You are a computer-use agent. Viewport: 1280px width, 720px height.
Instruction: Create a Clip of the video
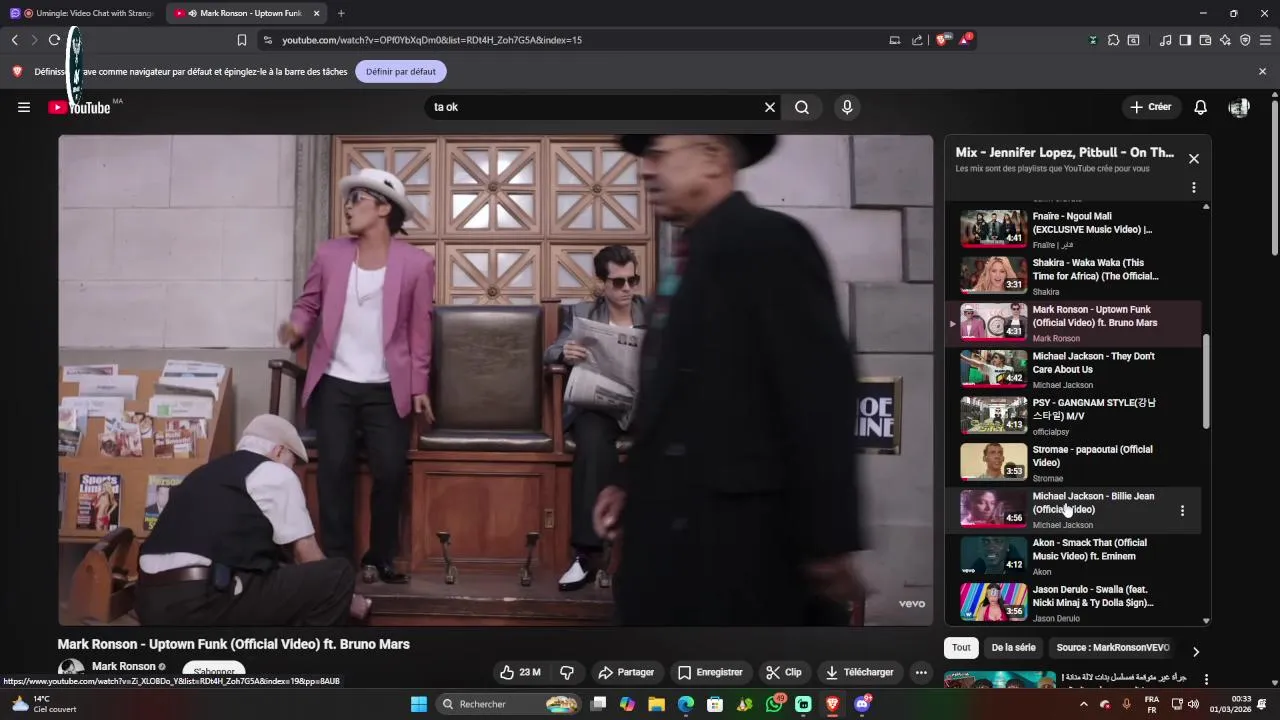[784, 672]
